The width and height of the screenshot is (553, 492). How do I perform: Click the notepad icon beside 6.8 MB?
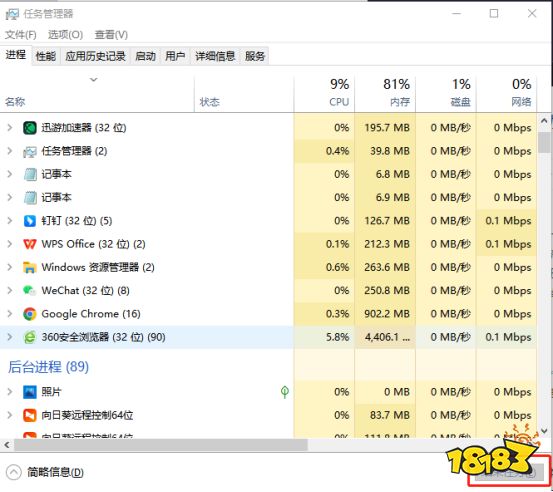click(x=30, y=174)
